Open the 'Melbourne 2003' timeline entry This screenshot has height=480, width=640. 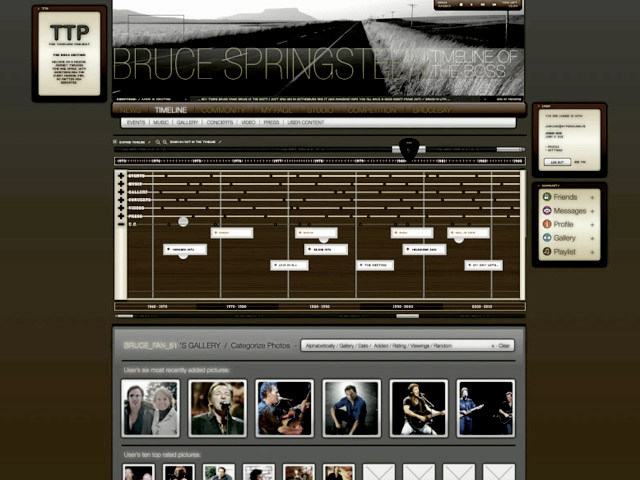(424, 249)
